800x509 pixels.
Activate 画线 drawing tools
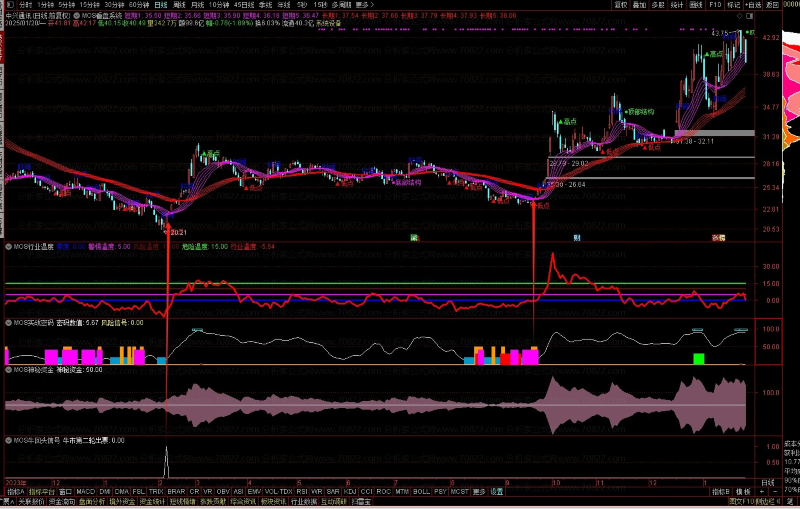696,5
